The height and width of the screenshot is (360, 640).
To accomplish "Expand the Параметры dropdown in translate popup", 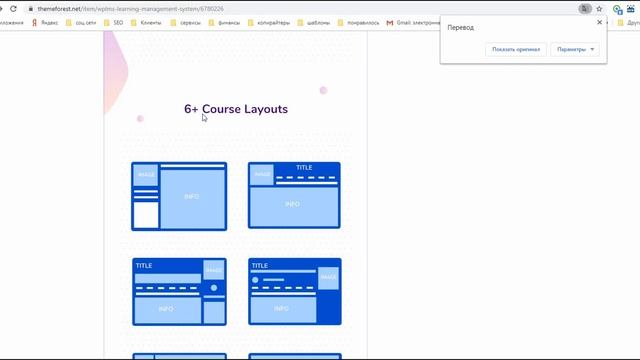I will pyautogui.click(x=575, y=49).
